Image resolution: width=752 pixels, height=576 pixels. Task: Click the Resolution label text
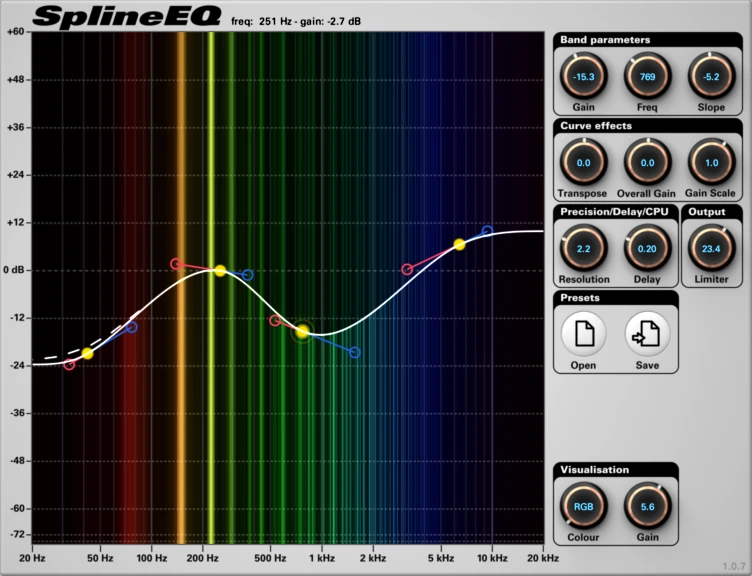(x=584, y=279)
